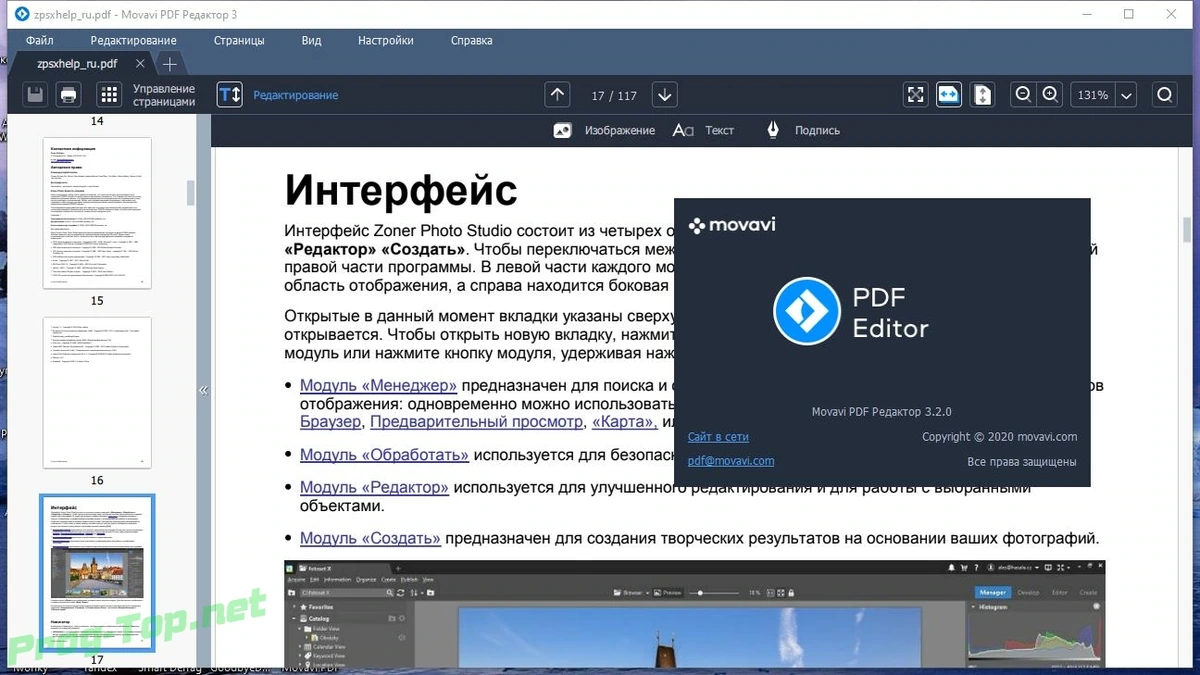Image resolution: width=1200 pixels, height=675 pixels.
Task: Click the Movavi PDF Редактор 3.2.0 version text
Action: point(881,412)
